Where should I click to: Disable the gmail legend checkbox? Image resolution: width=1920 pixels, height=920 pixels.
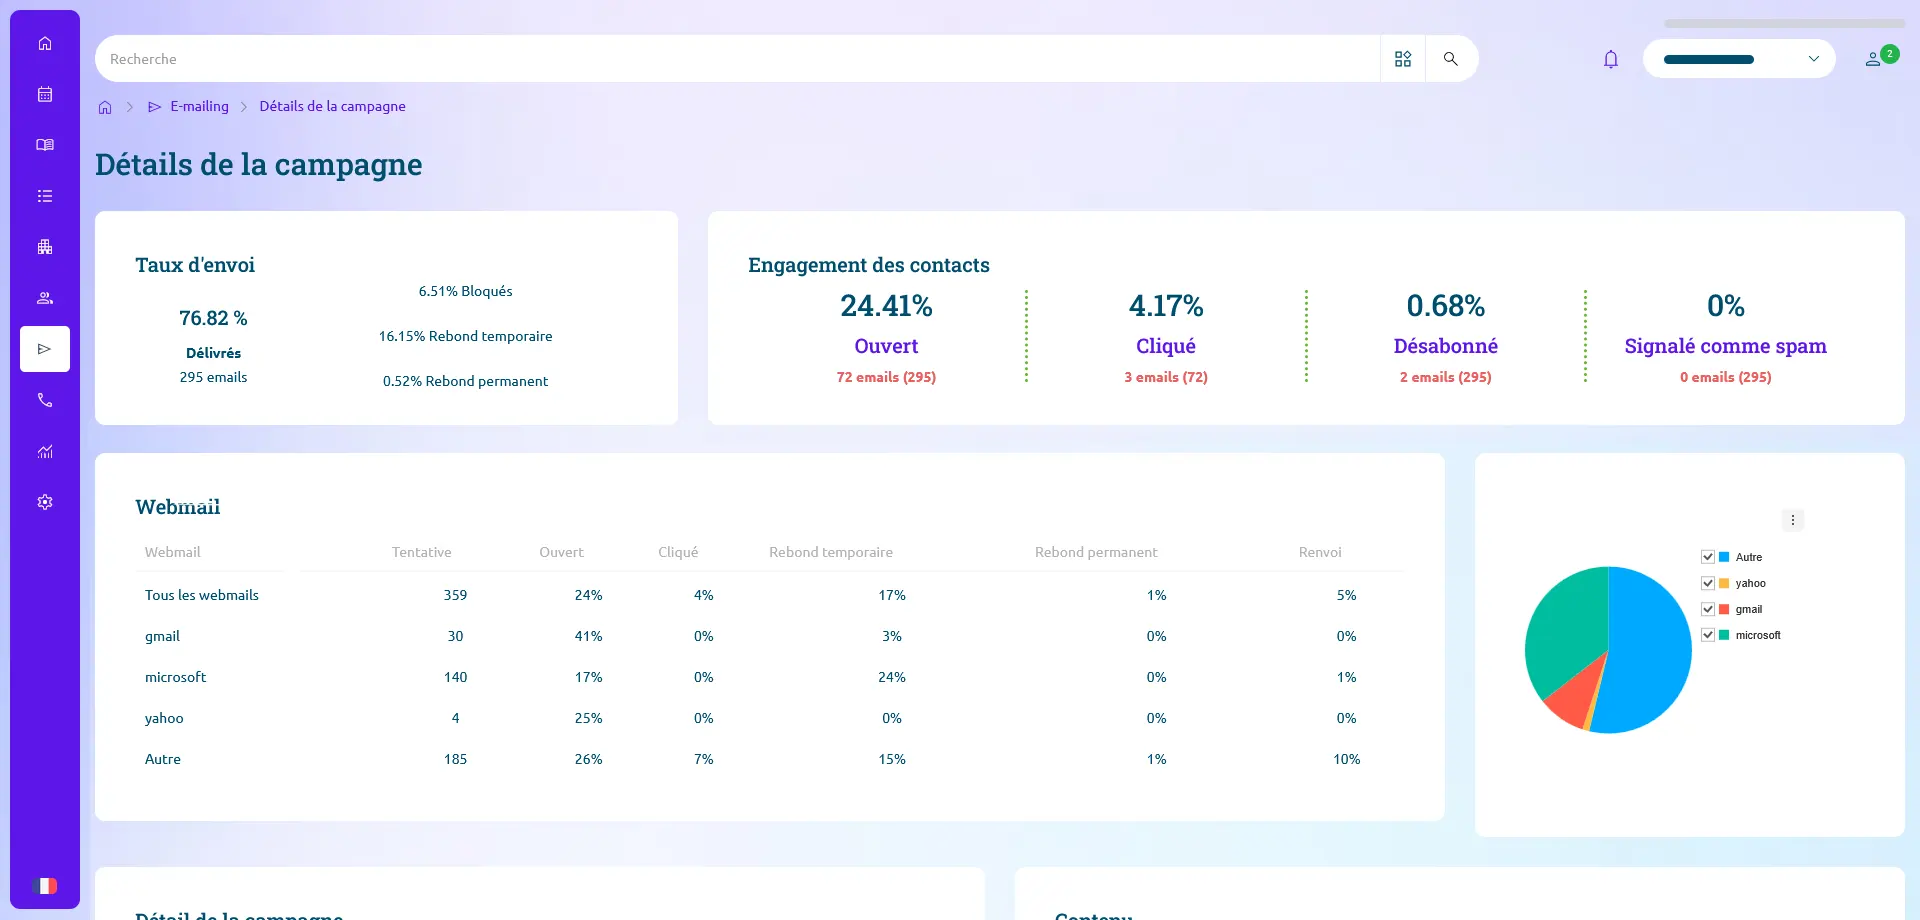pos(1708,609)
